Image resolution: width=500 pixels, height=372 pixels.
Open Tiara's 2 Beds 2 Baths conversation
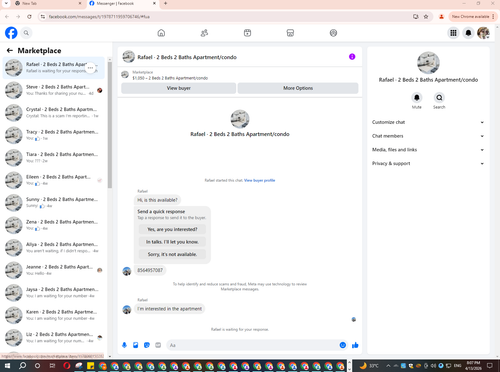click(x=54, y=158)
